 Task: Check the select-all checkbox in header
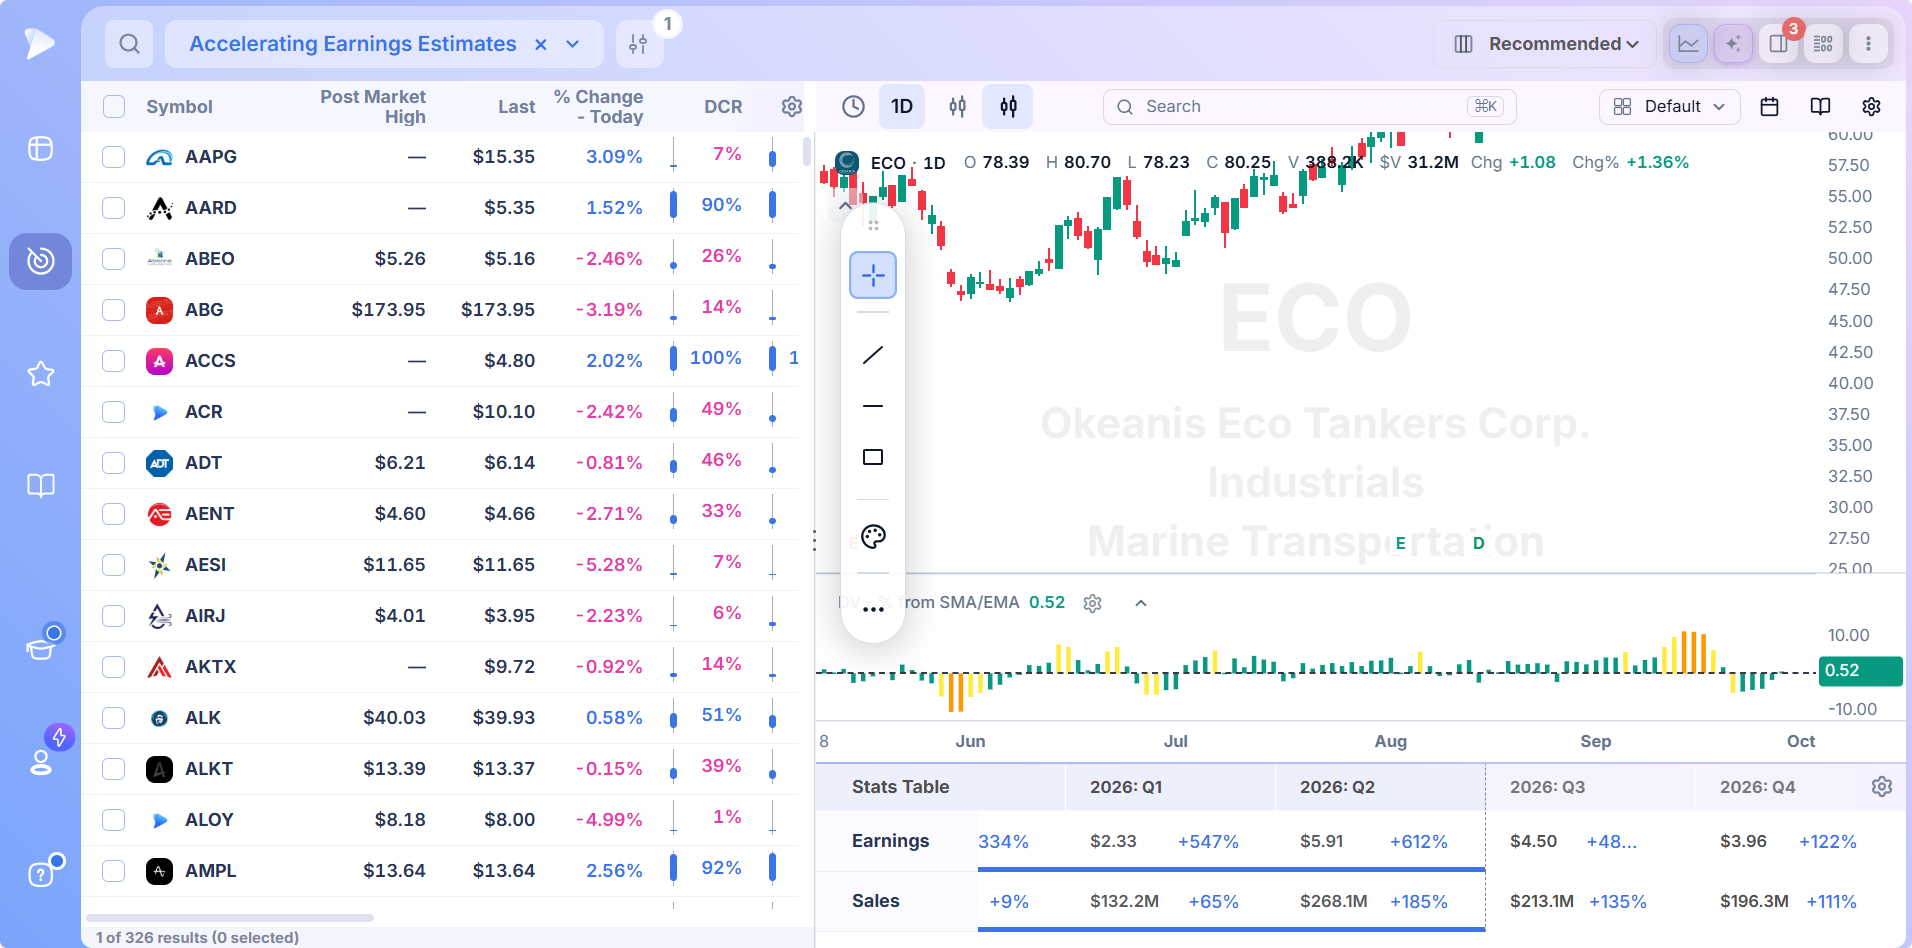114,107
